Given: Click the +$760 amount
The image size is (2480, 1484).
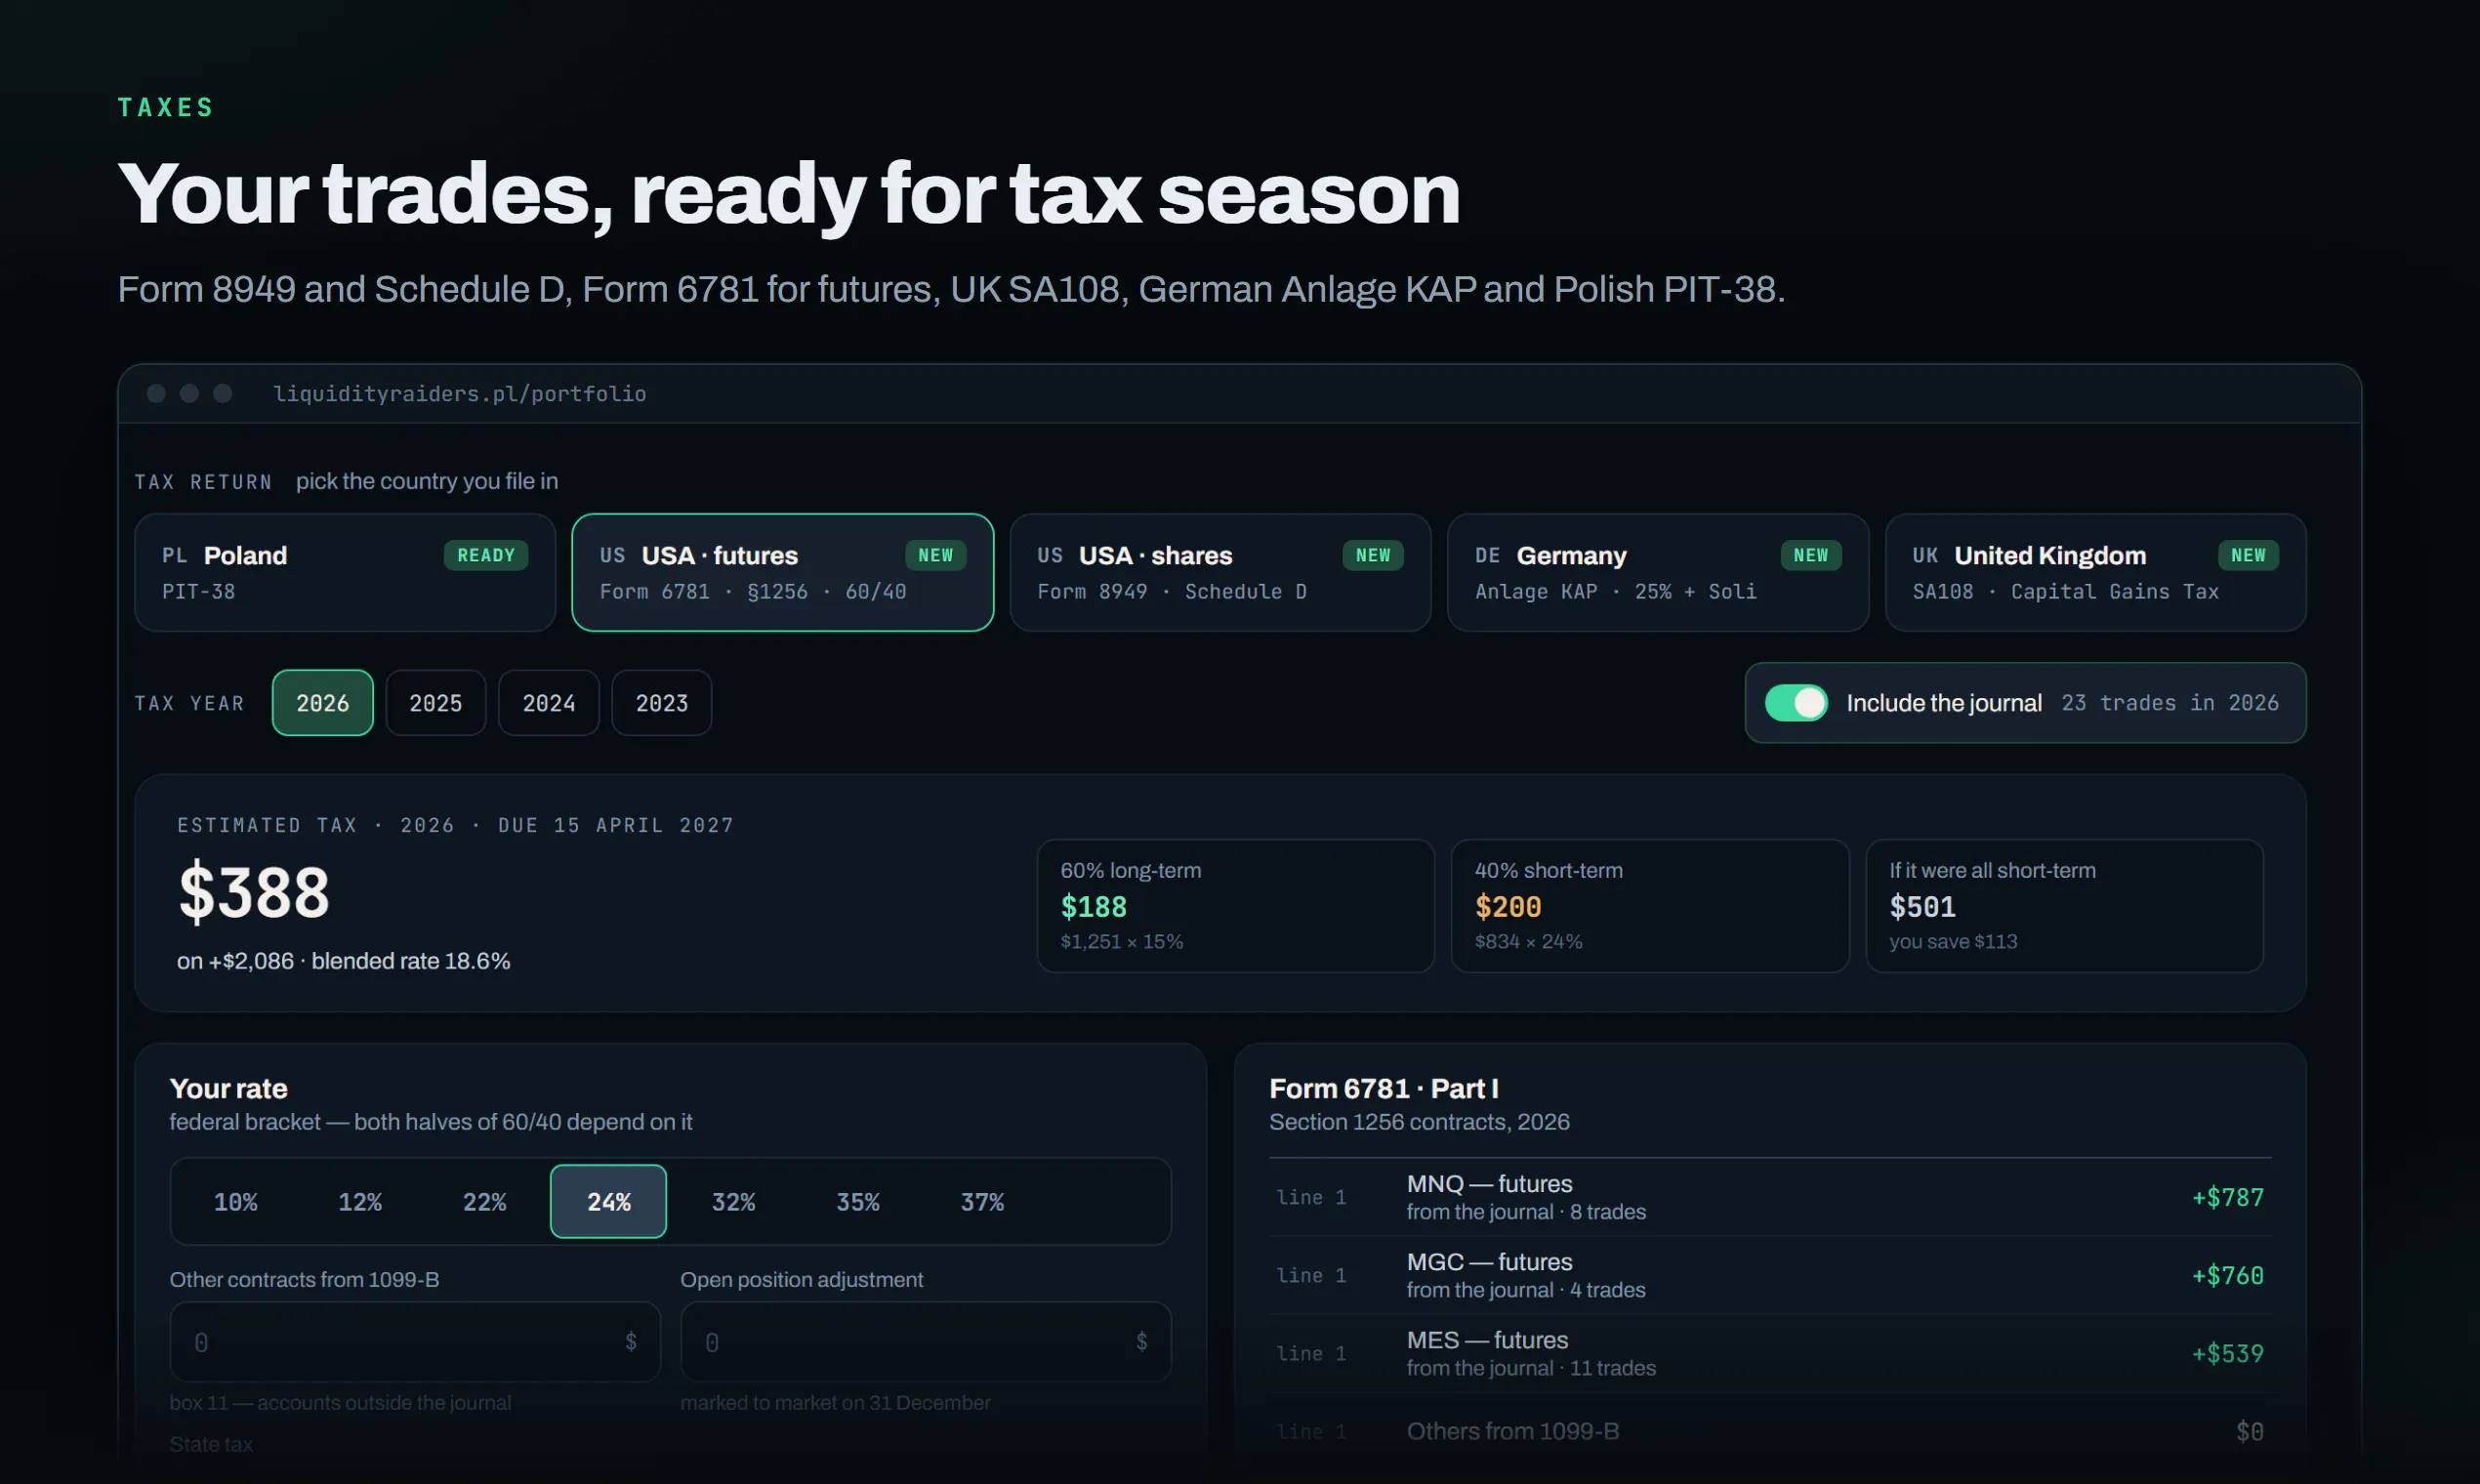Looking at the screenshot, I should [x=2227, y=1275].
